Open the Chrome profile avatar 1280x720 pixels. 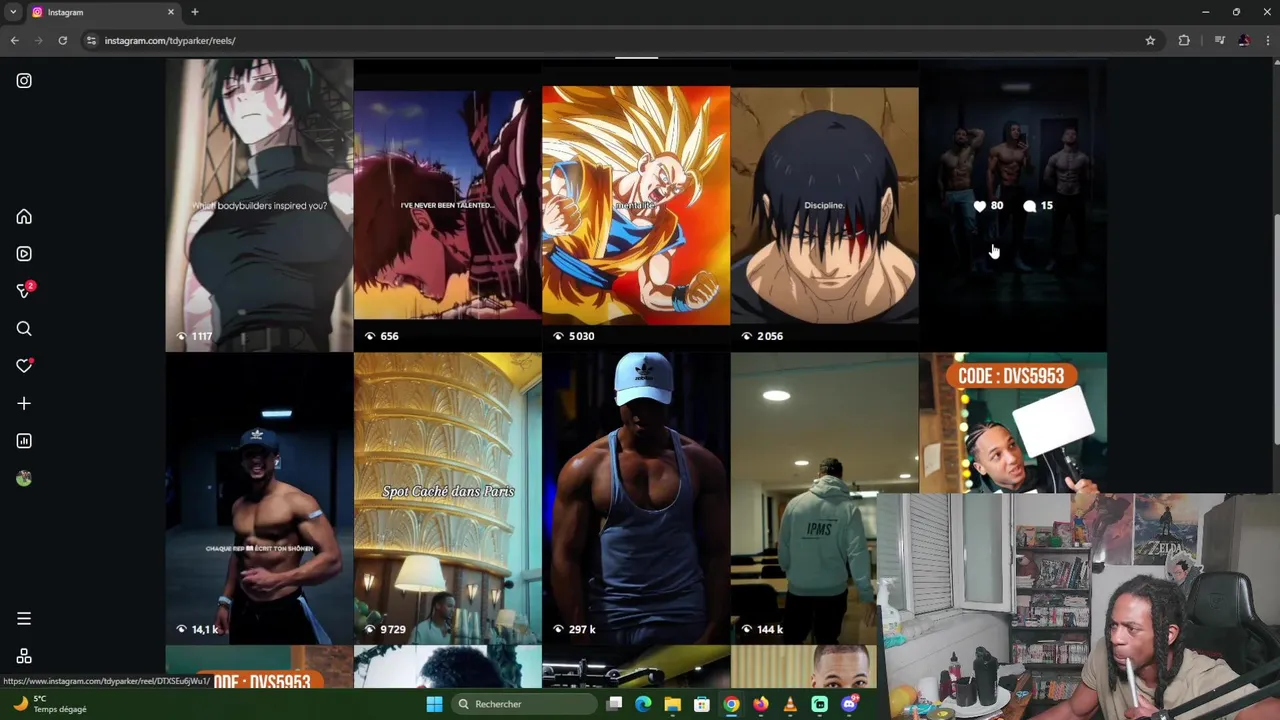click(x=1244, y=41)
